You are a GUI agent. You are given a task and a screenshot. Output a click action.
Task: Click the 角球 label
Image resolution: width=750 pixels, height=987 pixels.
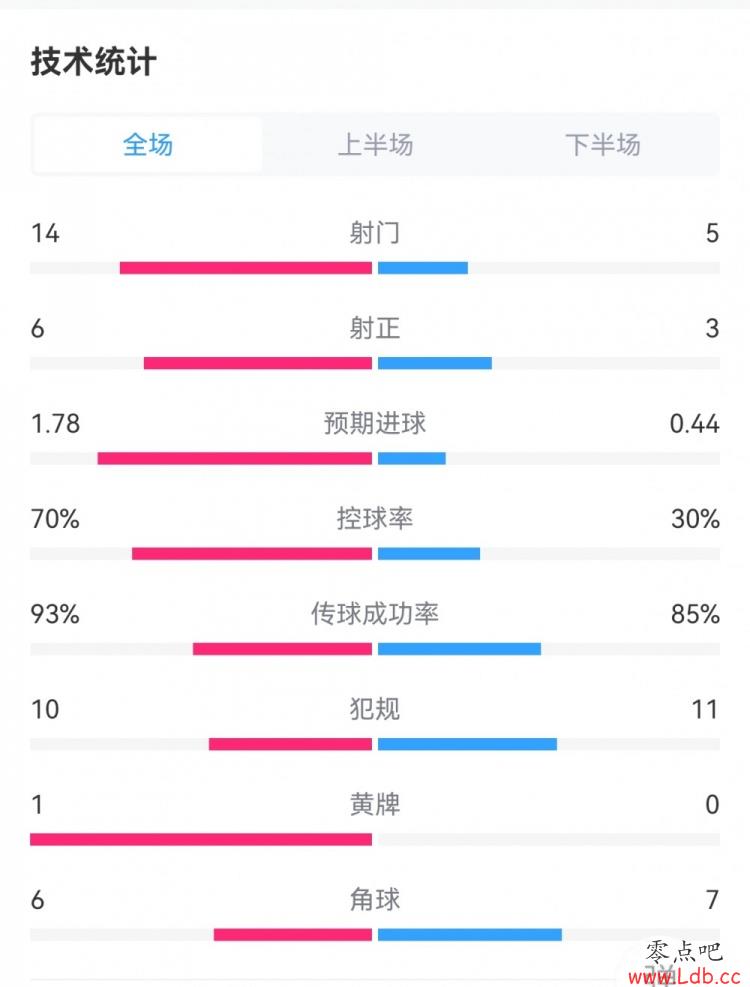(375, 900)
